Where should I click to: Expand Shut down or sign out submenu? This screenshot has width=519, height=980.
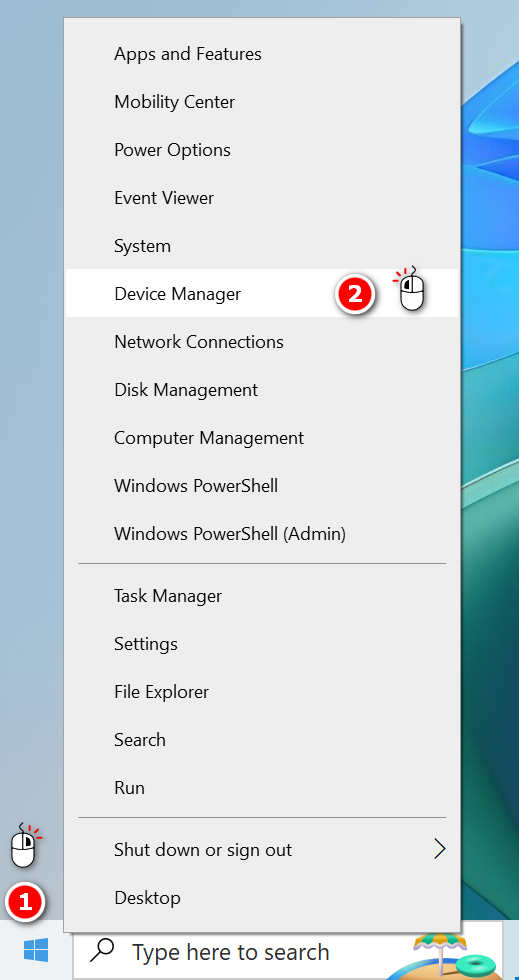[262, 850]
